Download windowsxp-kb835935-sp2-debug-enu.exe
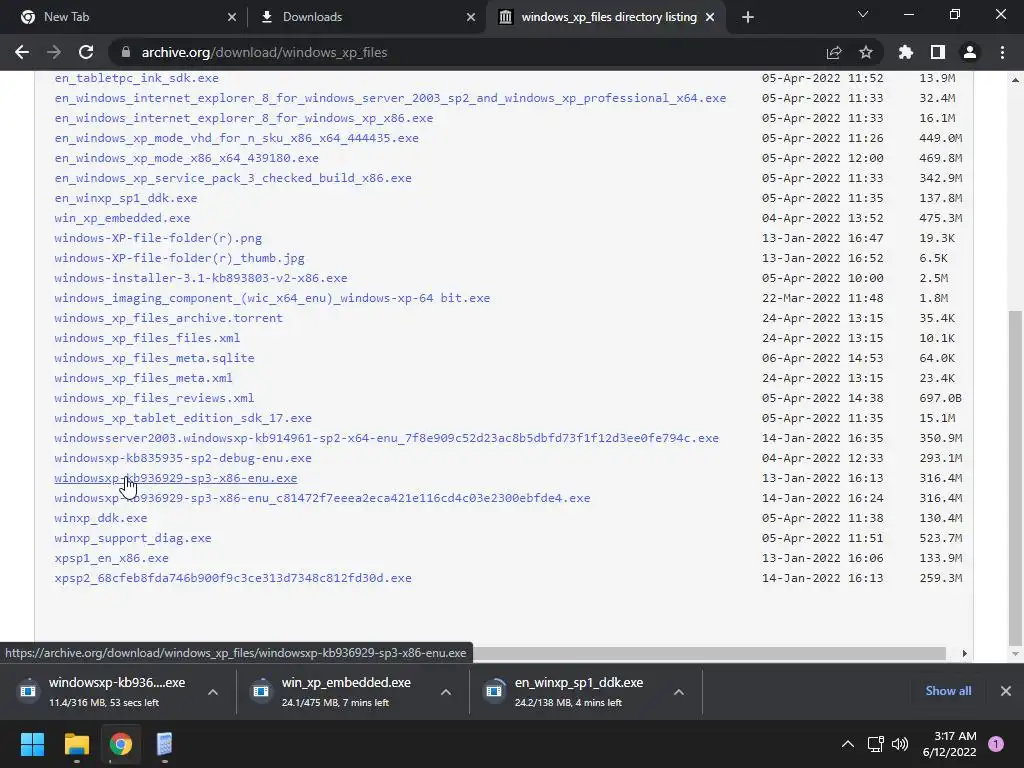This screenshot has width=1024, height=768. (x=183, y=458)
